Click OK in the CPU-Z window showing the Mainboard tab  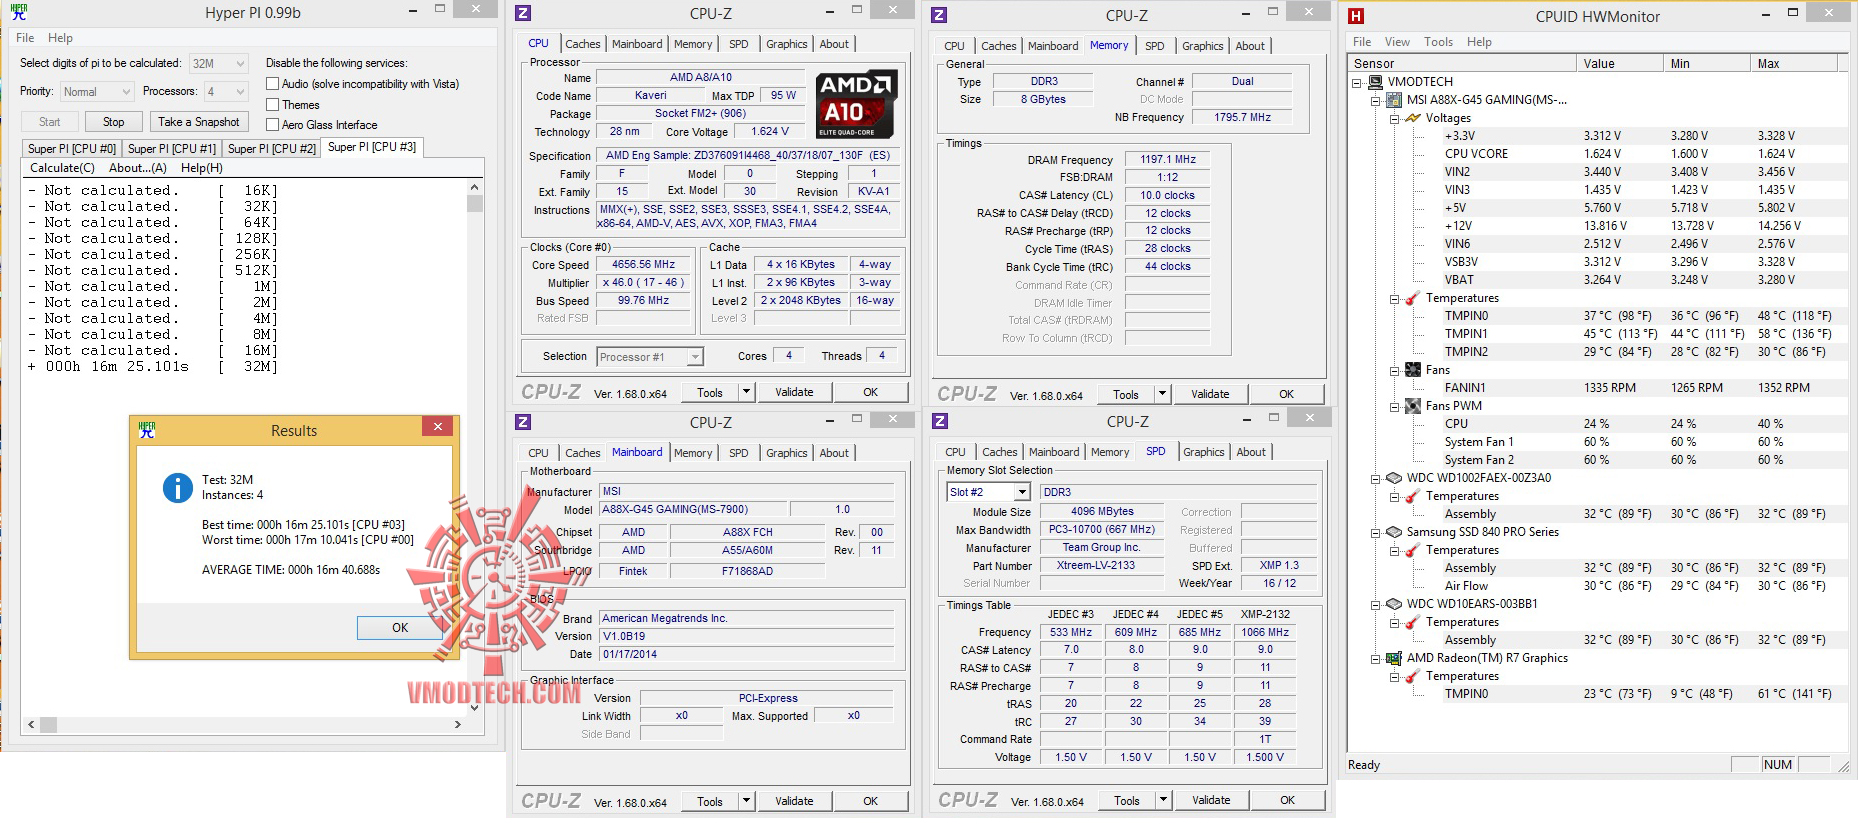870,801
